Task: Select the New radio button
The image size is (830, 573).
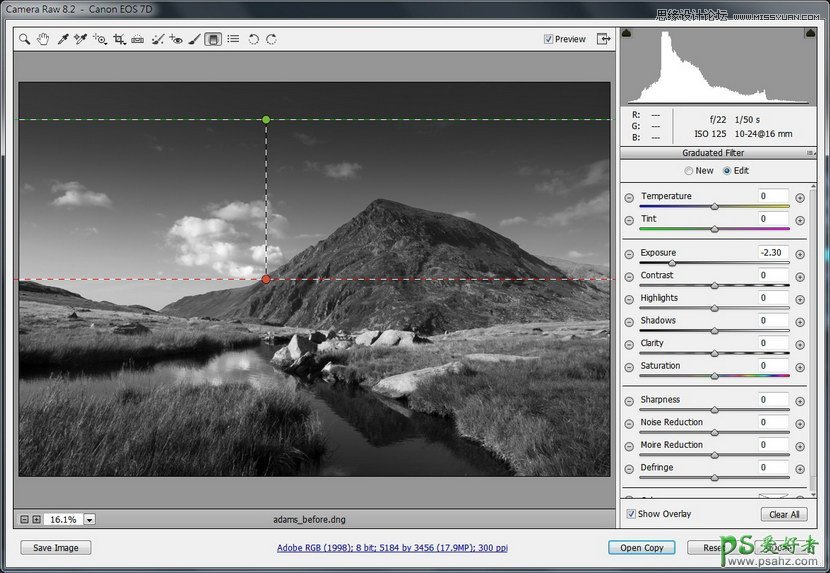Action: click(689, 171)
